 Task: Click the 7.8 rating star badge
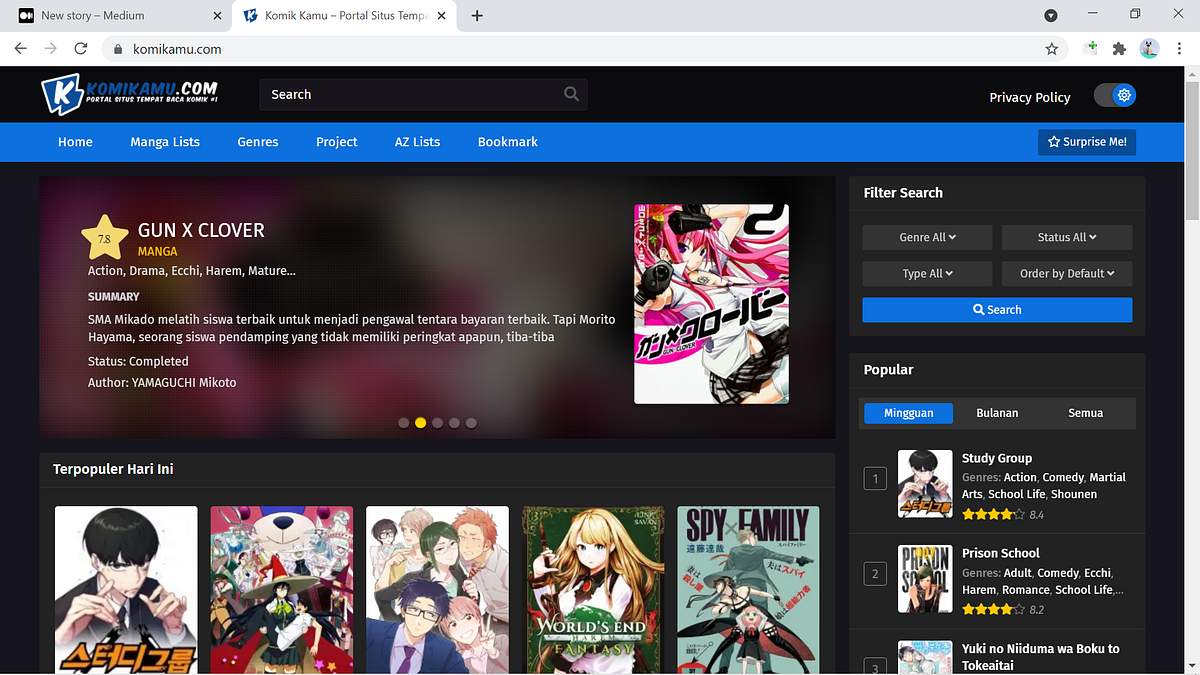tap(105, 238)
